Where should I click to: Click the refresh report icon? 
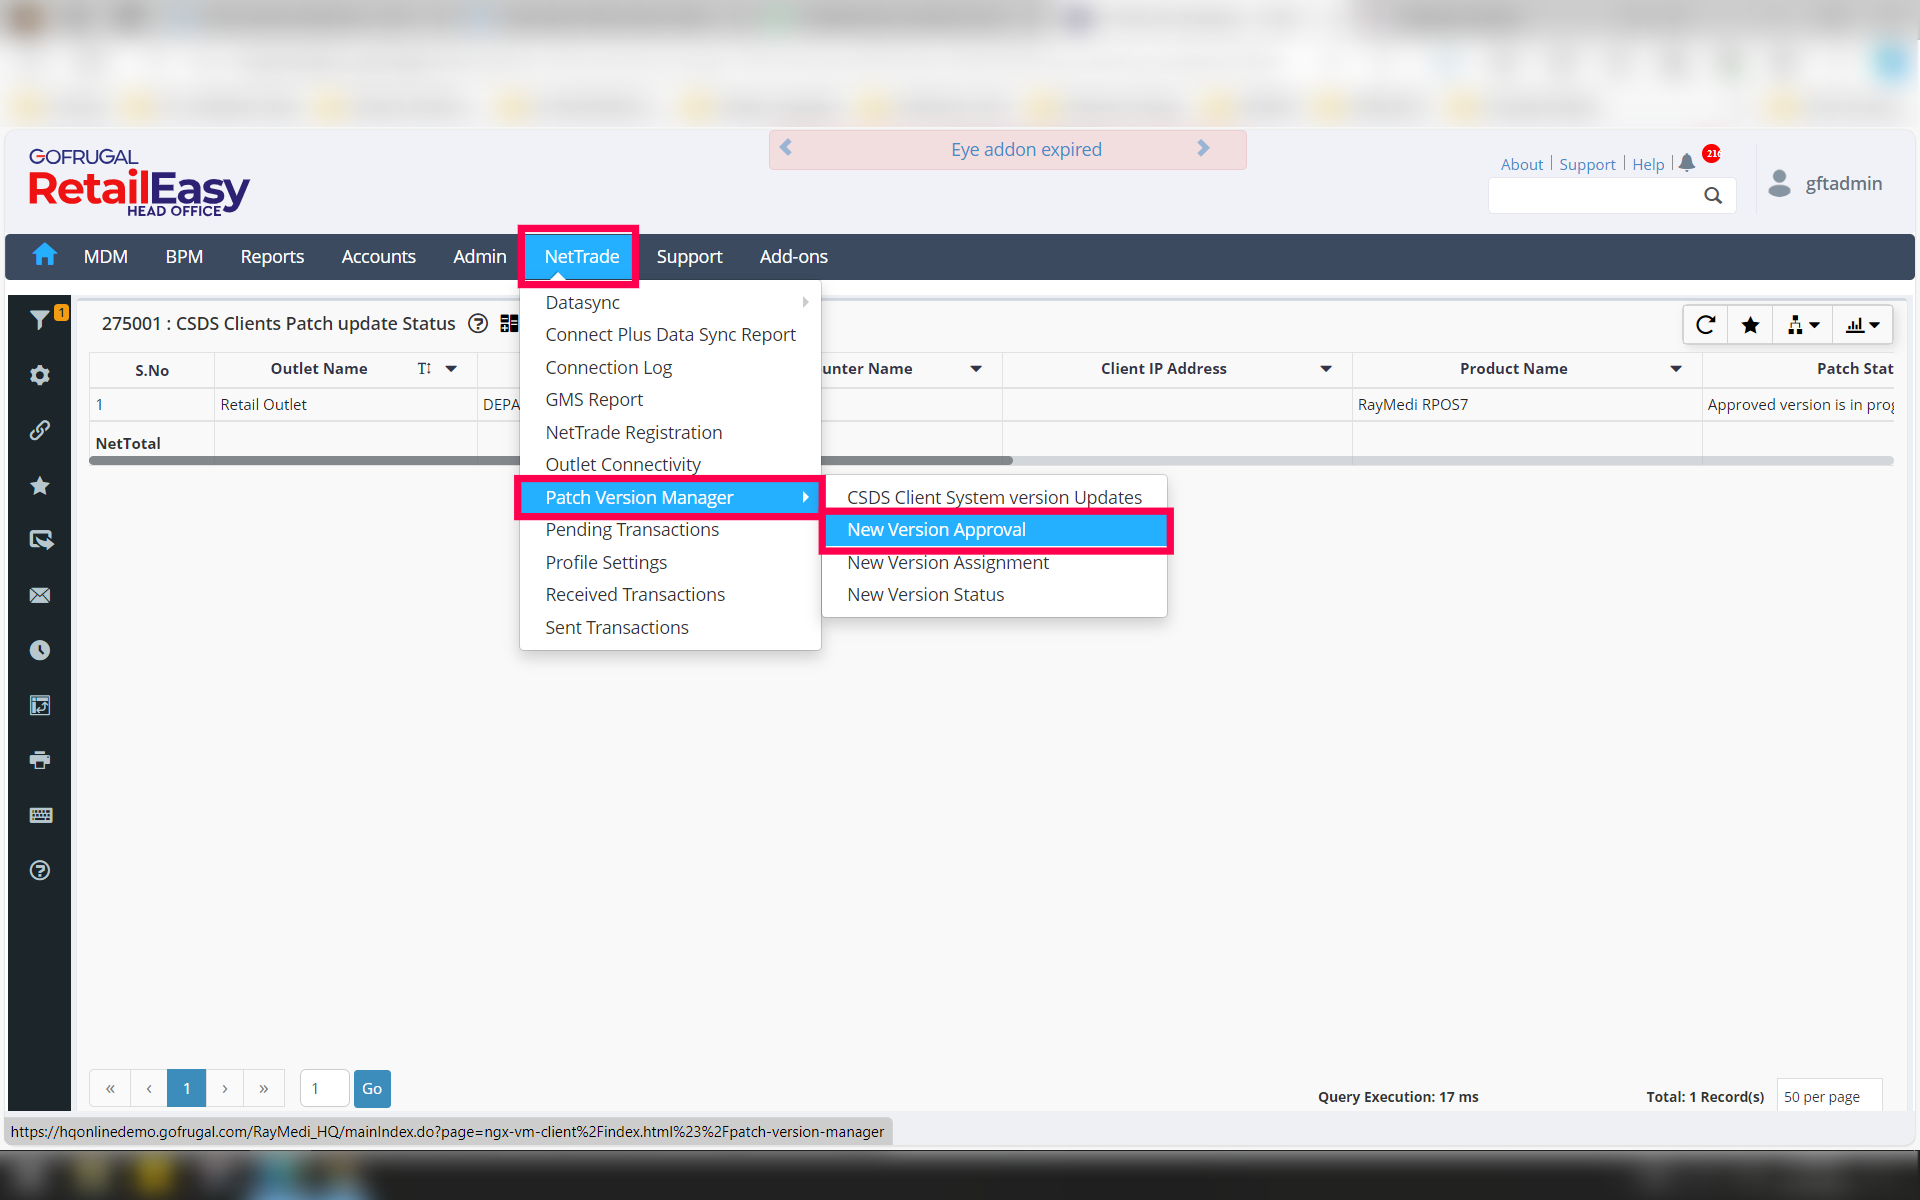tap(1706, 325)
